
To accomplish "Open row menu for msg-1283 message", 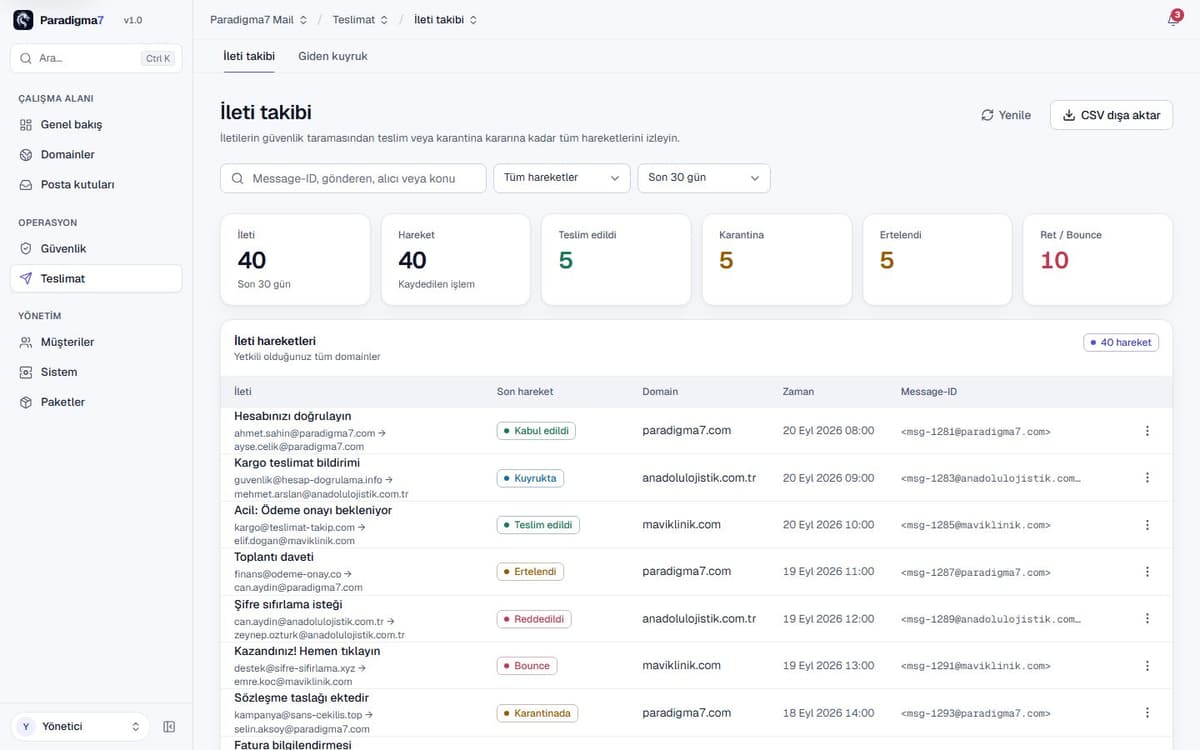I will 1147,478.
